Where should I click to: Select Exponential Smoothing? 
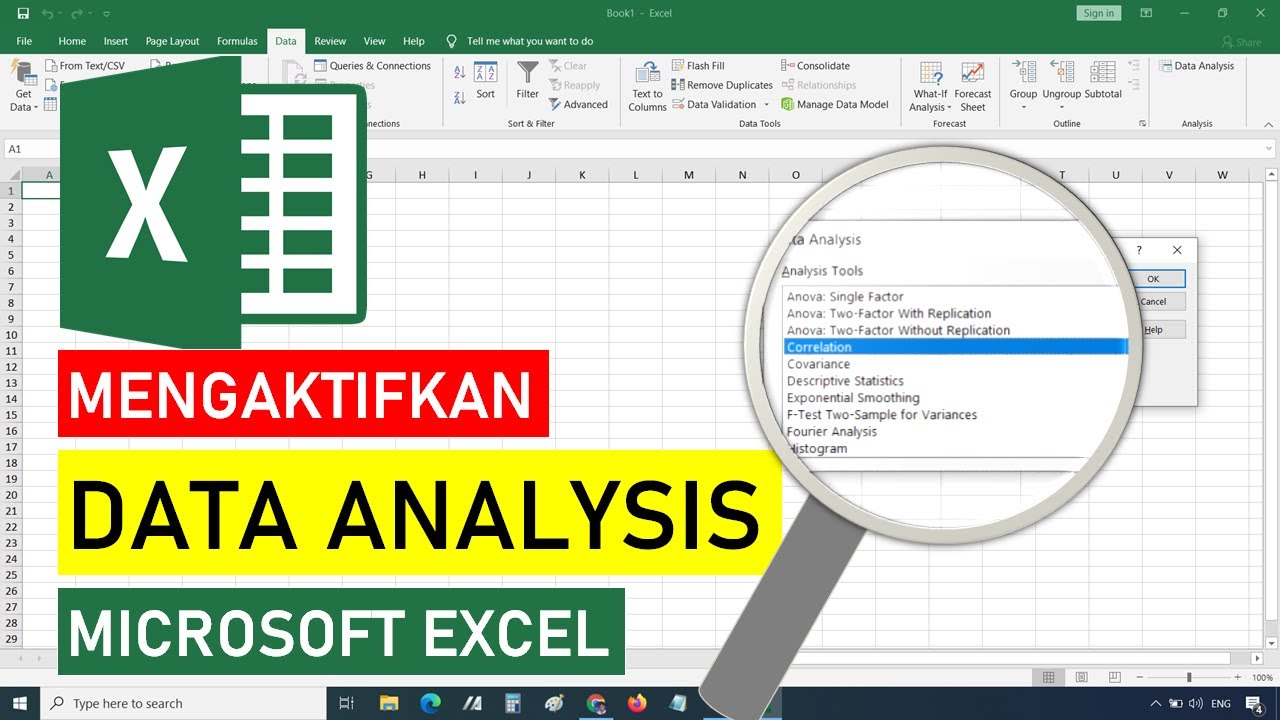853,398
